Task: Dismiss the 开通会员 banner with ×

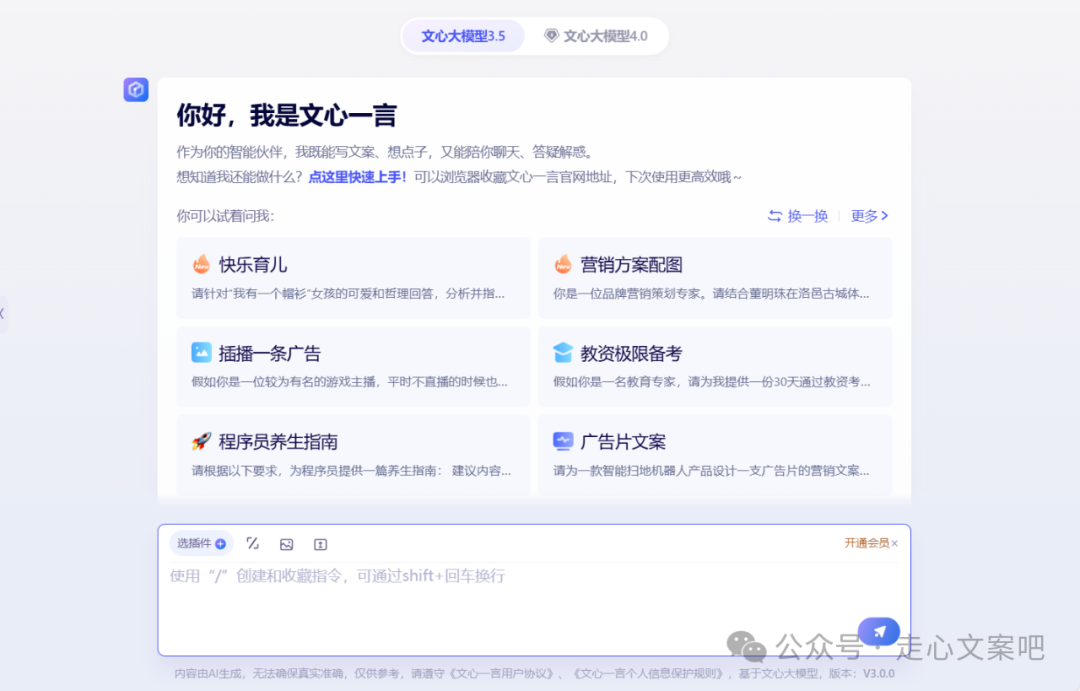Action: tap(895, 543)
